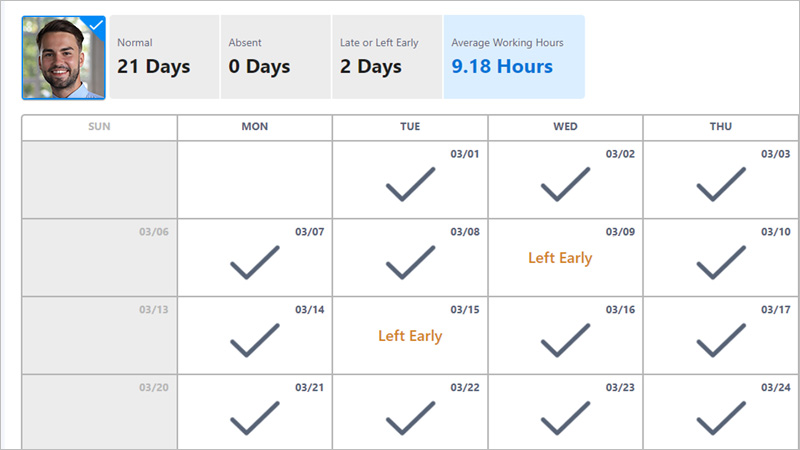The image size is (800, 450).
Task: Select the Absent 0 Days card
Action: (x=275, y=57)
